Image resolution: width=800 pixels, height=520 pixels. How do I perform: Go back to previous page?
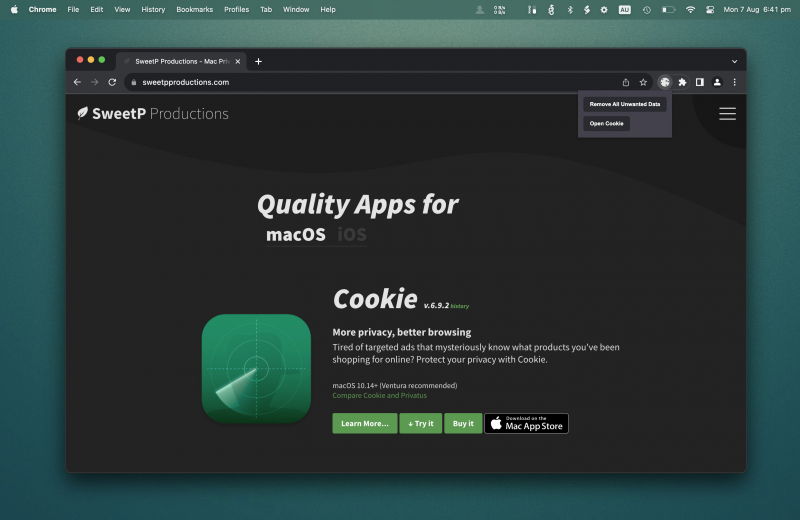77,82
